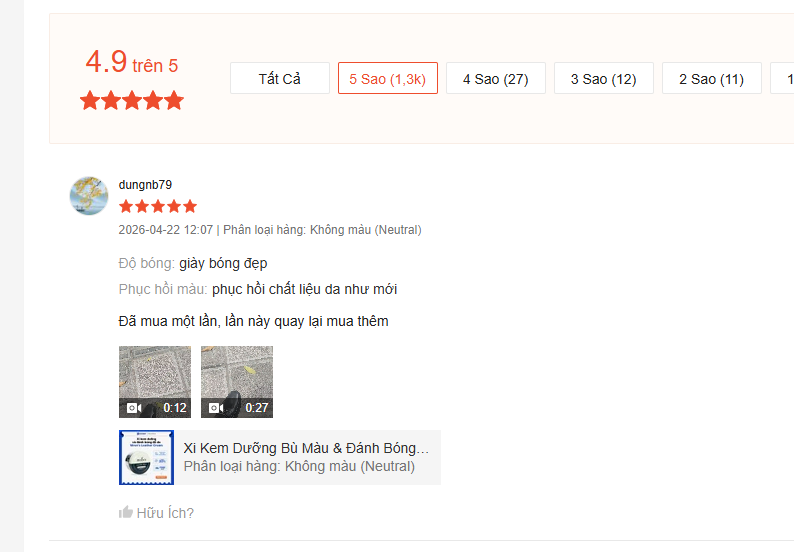The height and width of the screenshot is (552, 794).
Task: Click the reviewer's five-star rating under dungnb79
Action: tap(158, 207)
